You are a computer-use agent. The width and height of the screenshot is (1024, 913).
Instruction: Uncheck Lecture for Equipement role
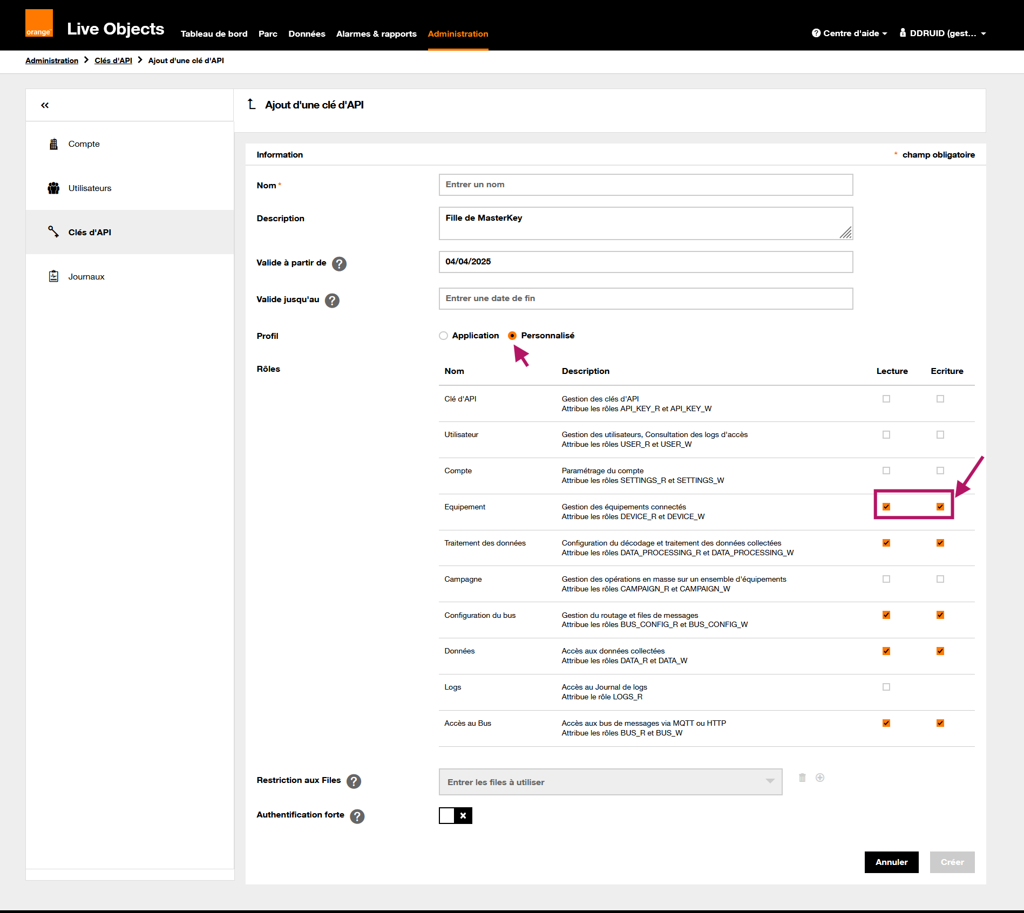click(886, 507)
